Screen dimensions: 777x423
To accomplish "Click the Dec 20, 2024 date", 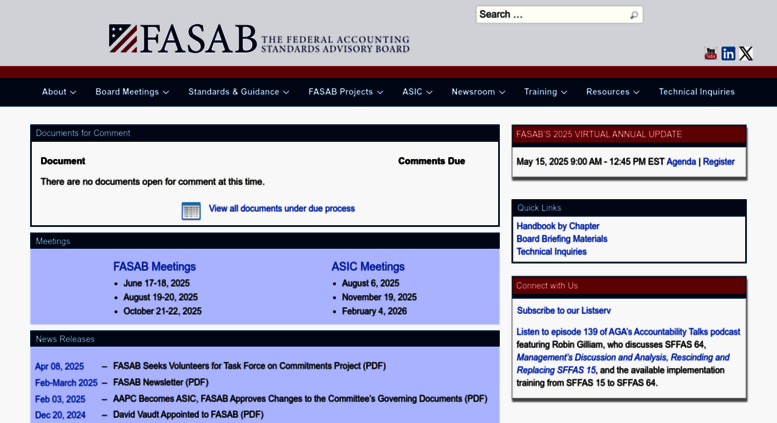I will coord(60,415).
